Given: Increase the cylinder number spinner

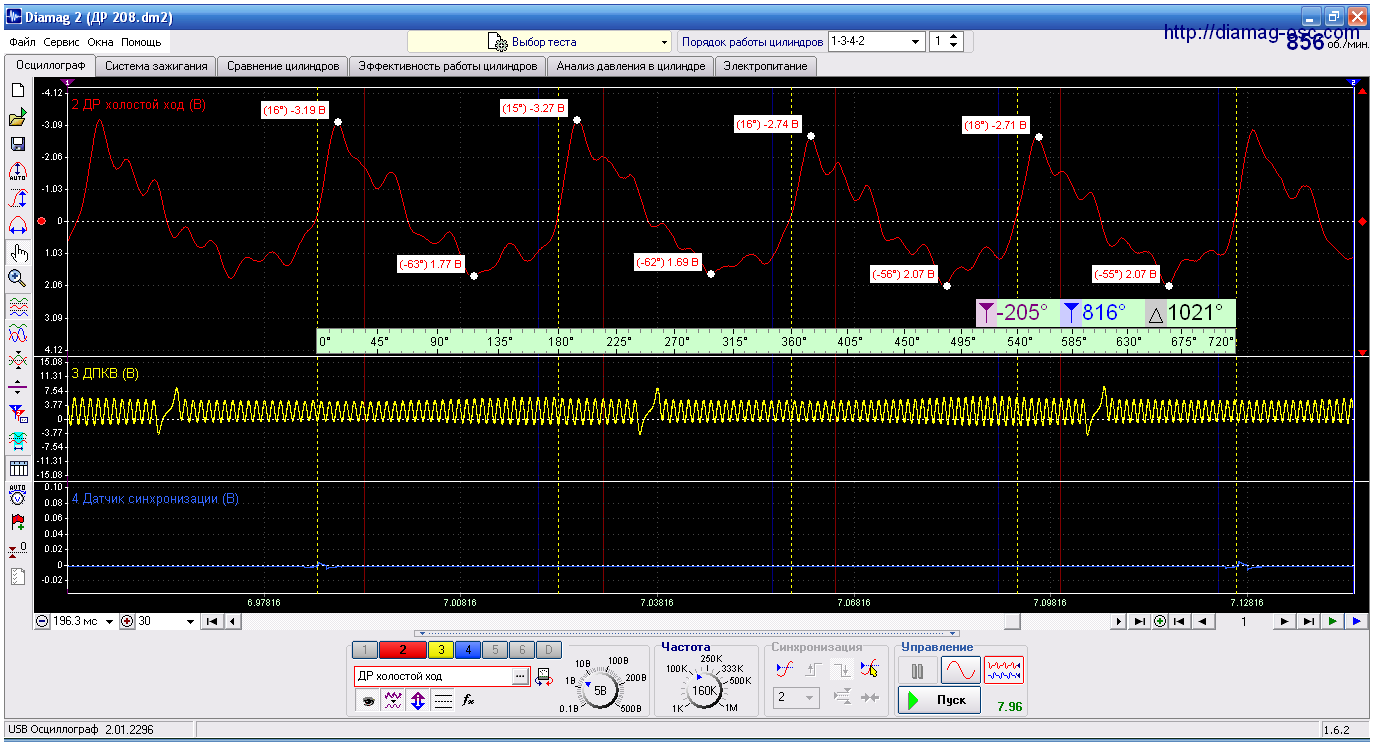Looking at the screenshot, I should [x=953, y=37].
